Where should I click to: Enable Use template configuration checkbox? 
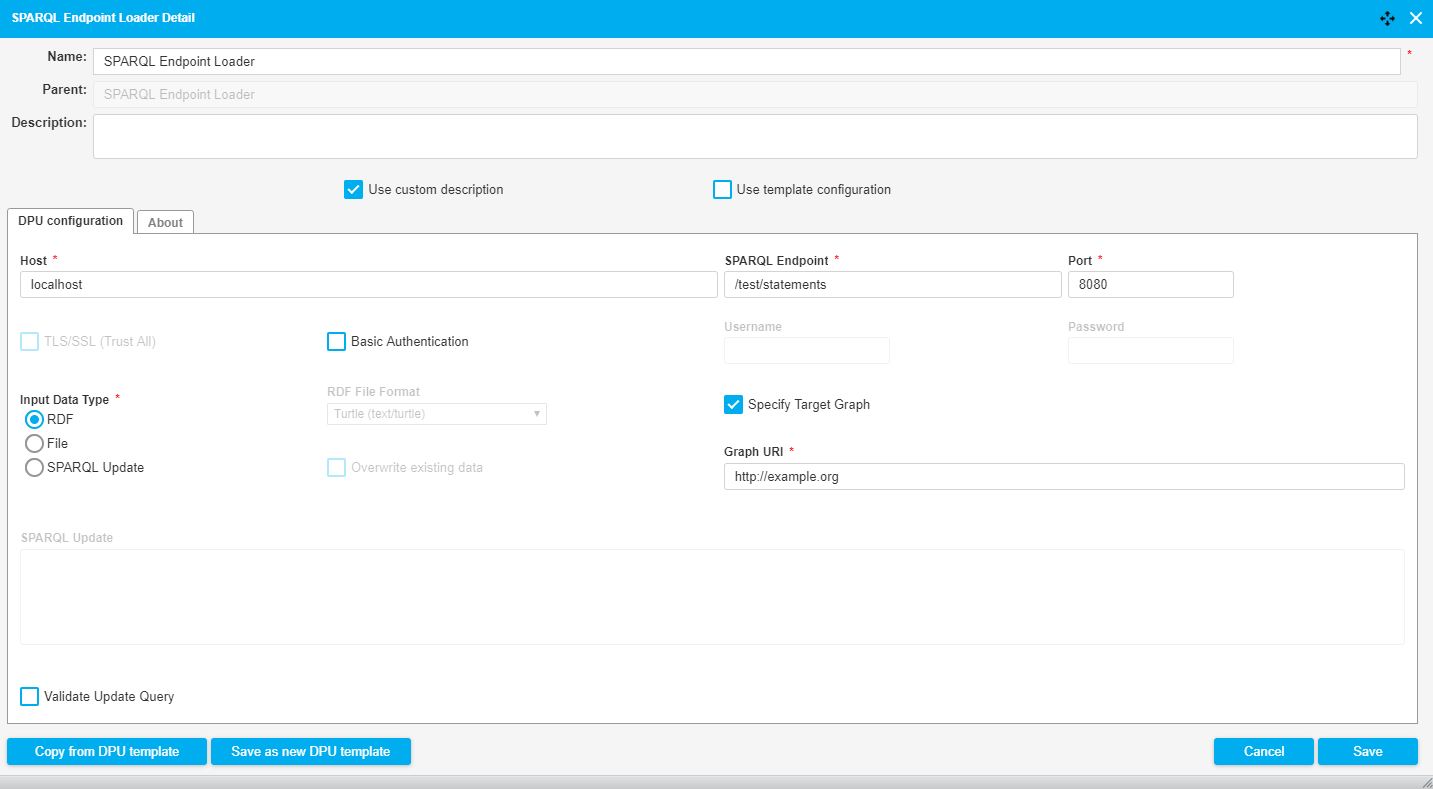(722, 190)
